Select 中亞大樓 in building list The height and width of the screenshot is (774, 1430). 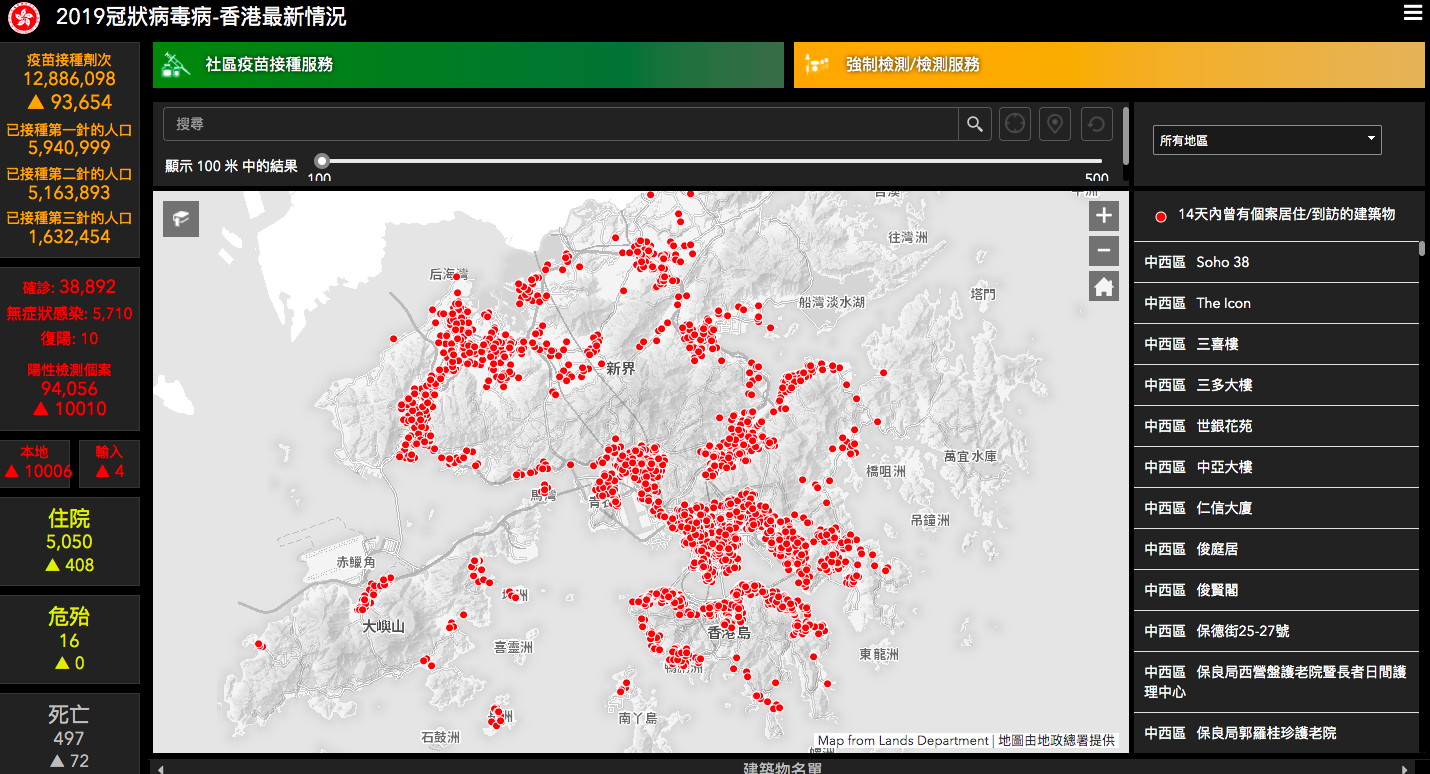click(x=1276, y=467)
